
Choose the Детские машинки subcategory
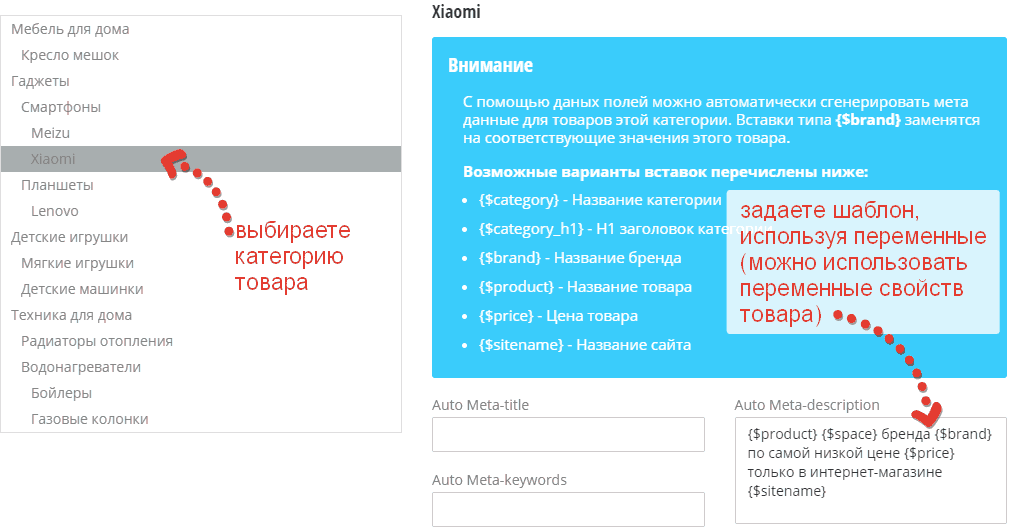[x=82, y=289]
